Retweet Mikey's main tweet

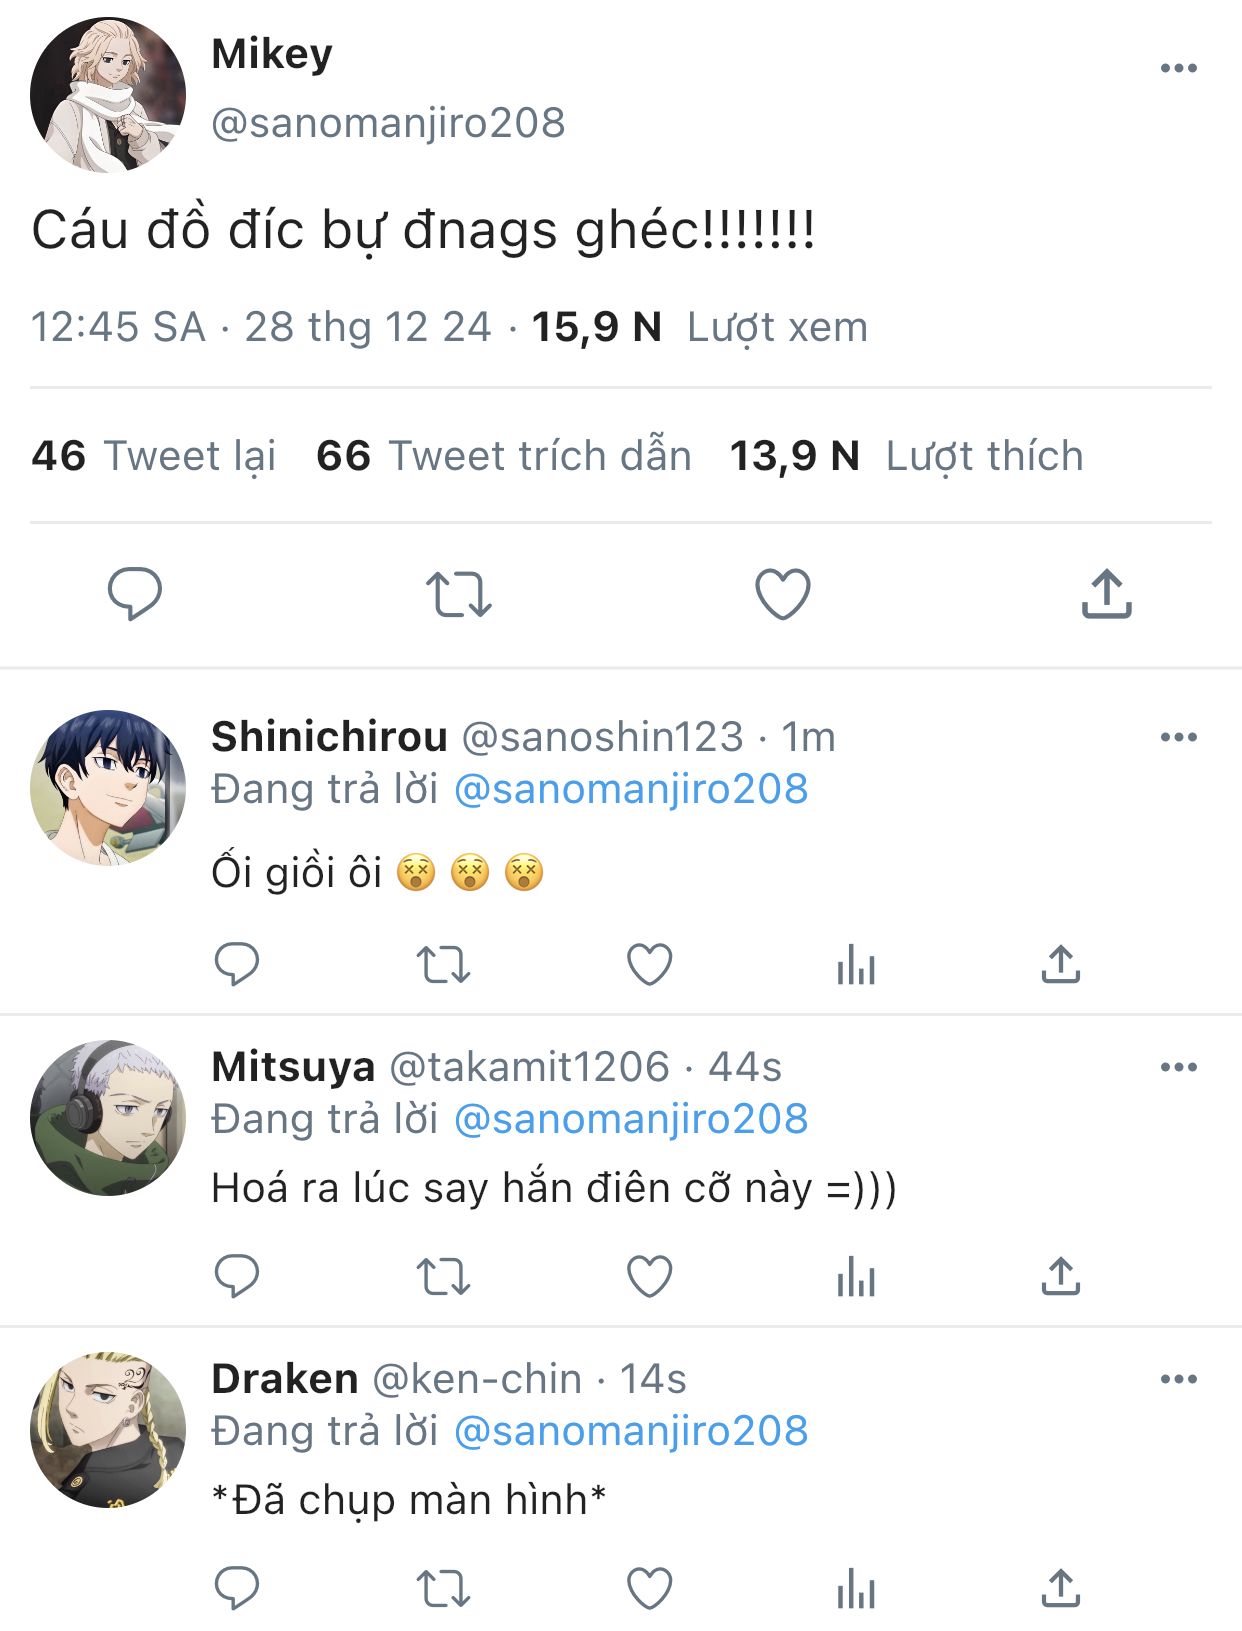[458, 594]
